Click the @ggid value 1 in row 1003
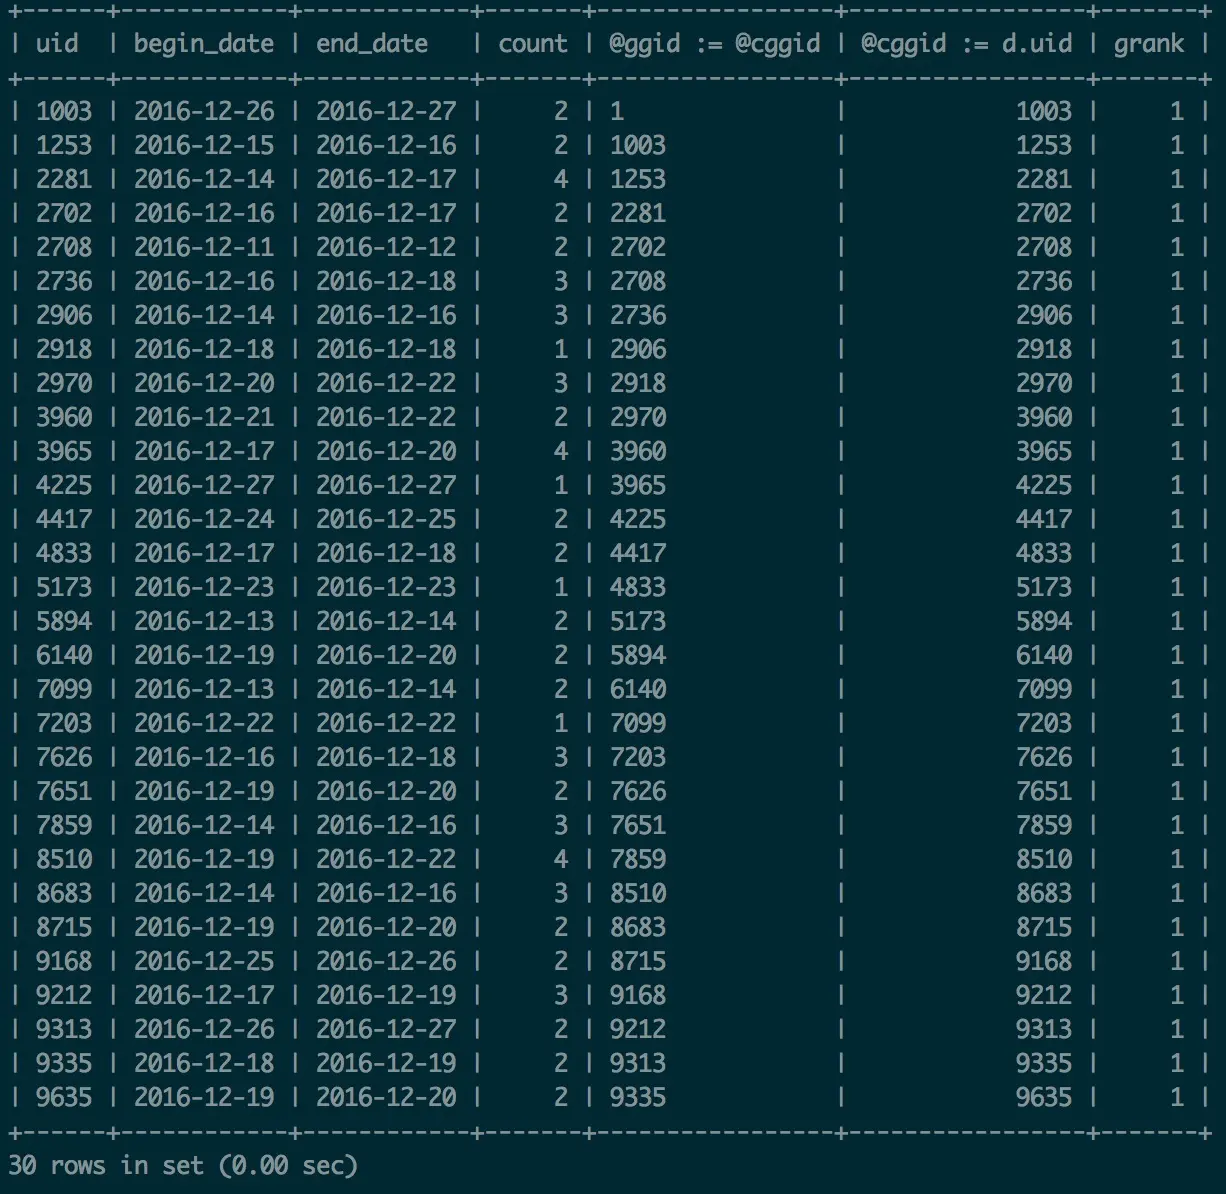The height and width of the screenshot is (1194, 1226). (x=617, y=111)
